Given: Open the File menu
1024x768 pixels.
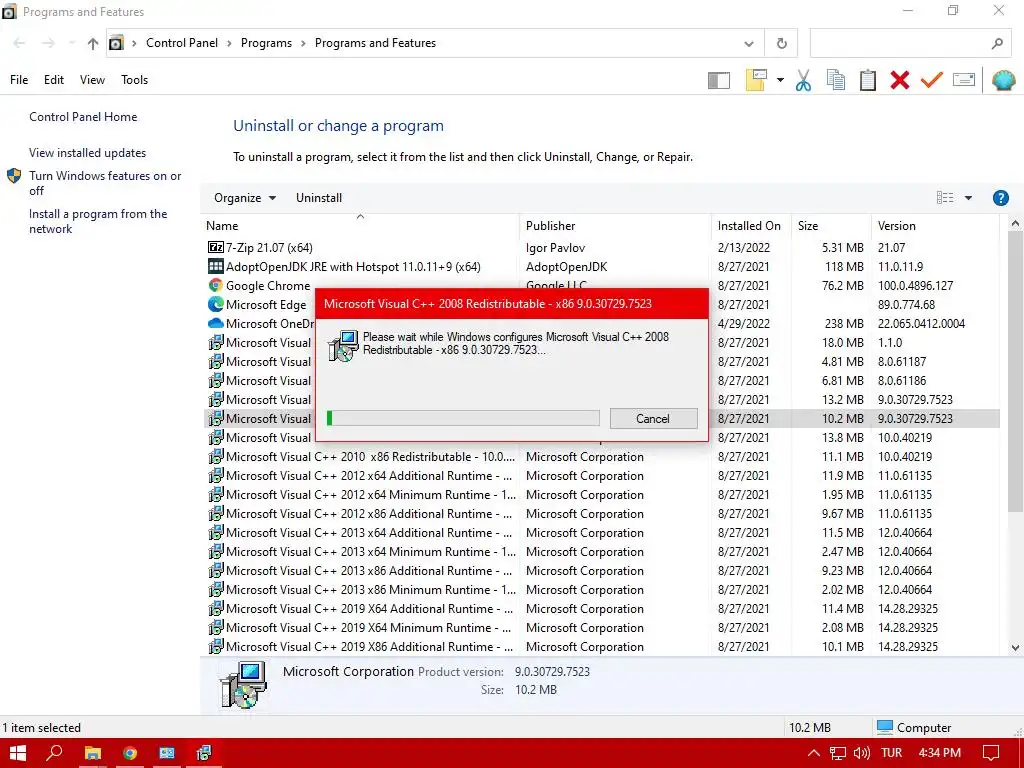Looking at the screenshot, I should [19, 80].
